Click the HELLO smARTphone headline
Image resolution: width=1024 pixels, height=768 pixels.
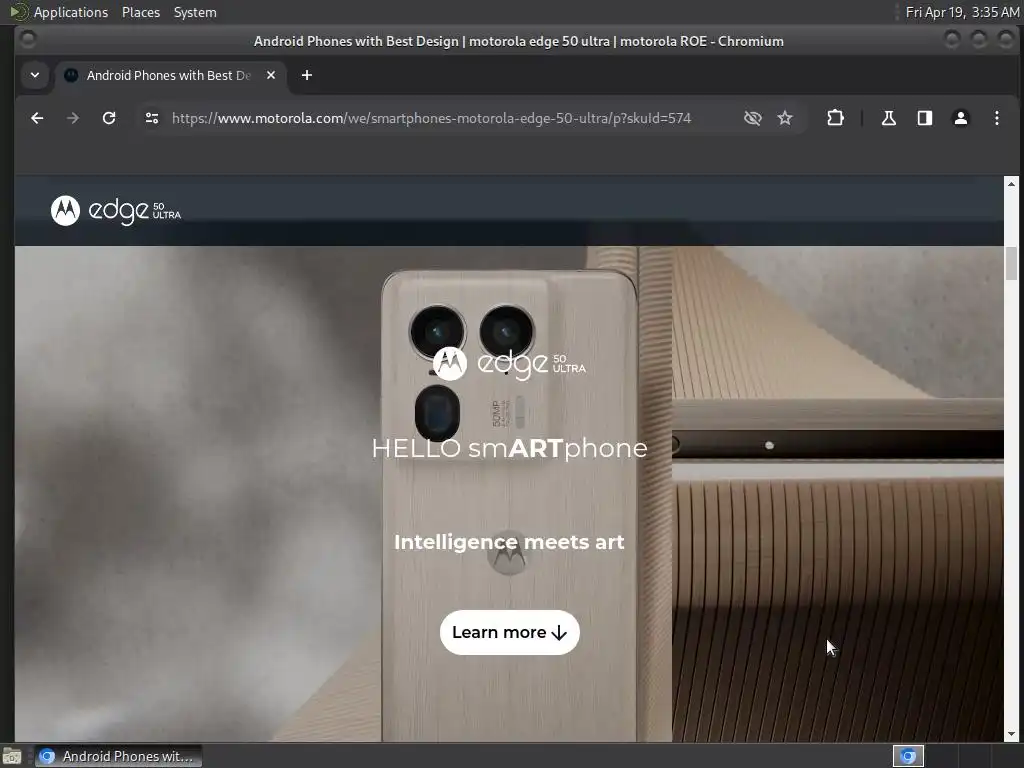point(509,449)
